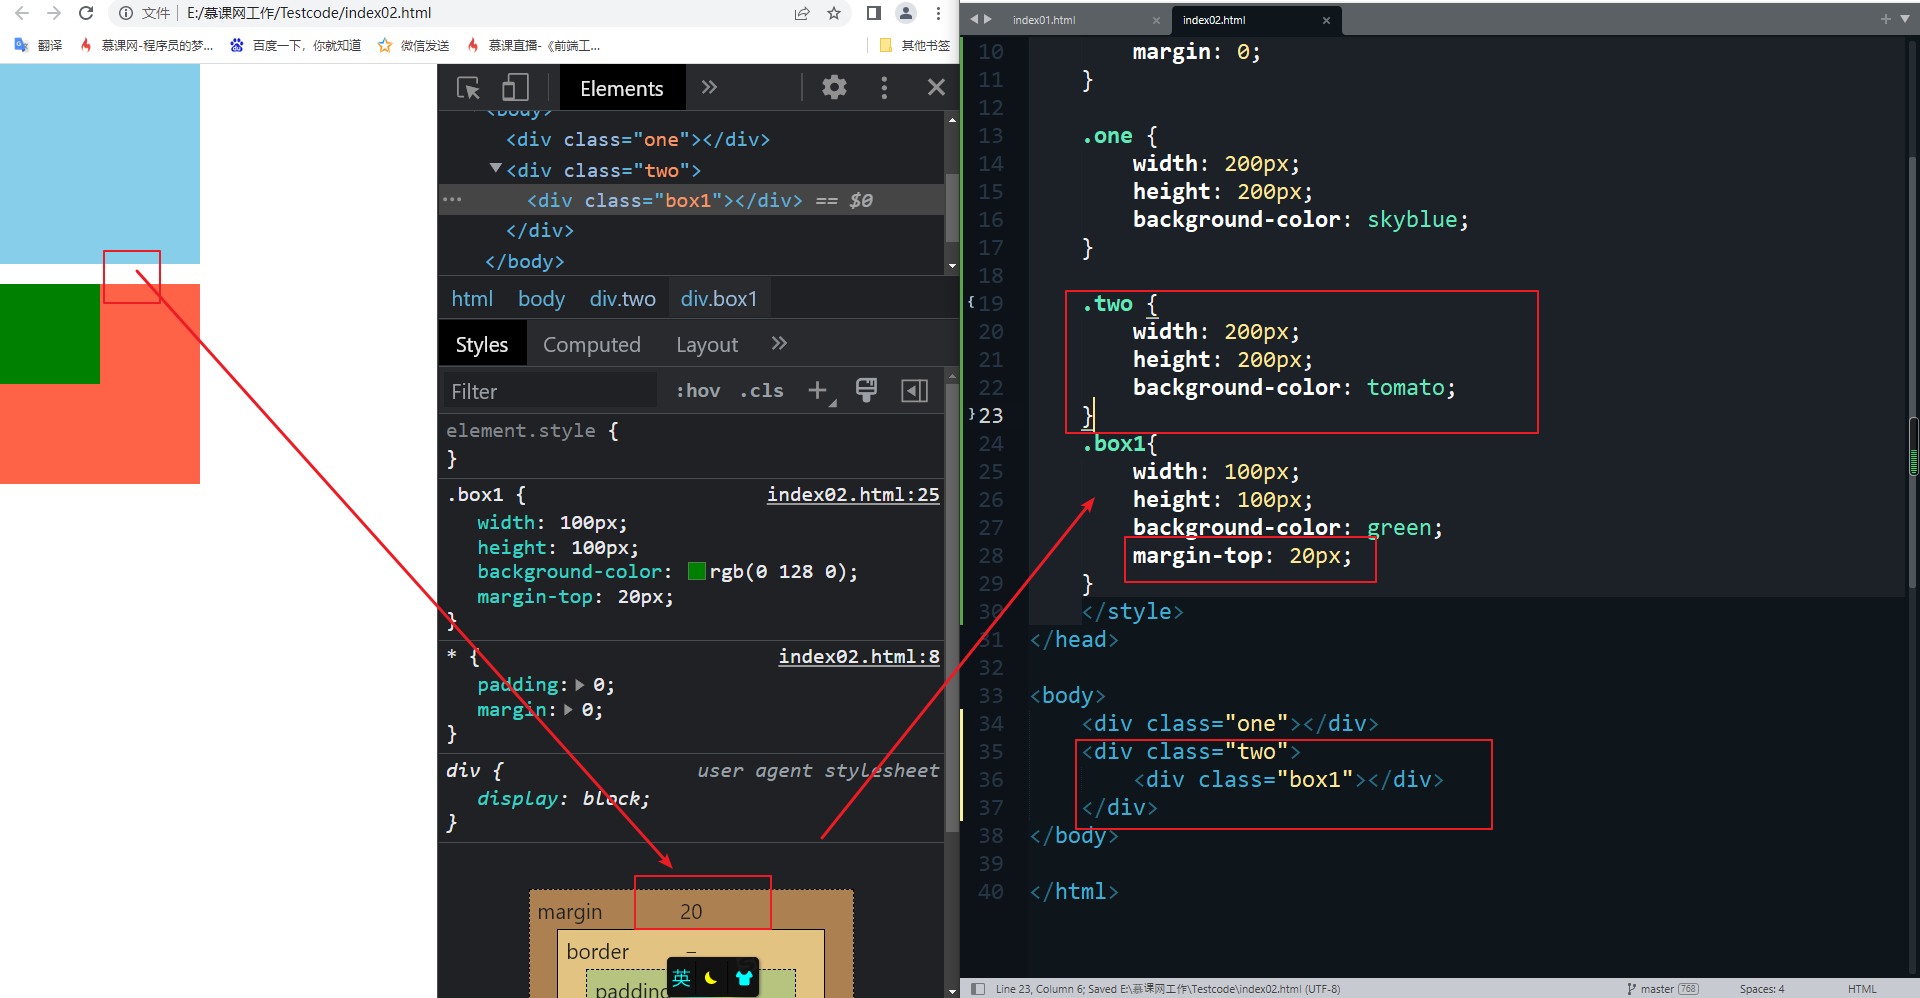Switch to index01.html editor tab
This screenshot has width=1920, height=998.
(x=1044, y=20)
